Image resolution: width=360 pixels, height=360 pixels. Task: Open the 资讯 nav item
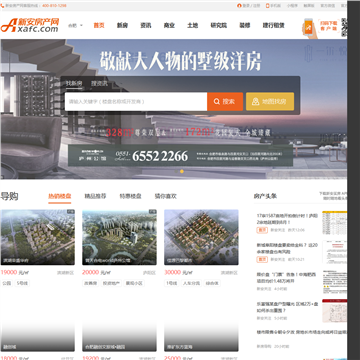pyautogui.click(x=146, y=25)
